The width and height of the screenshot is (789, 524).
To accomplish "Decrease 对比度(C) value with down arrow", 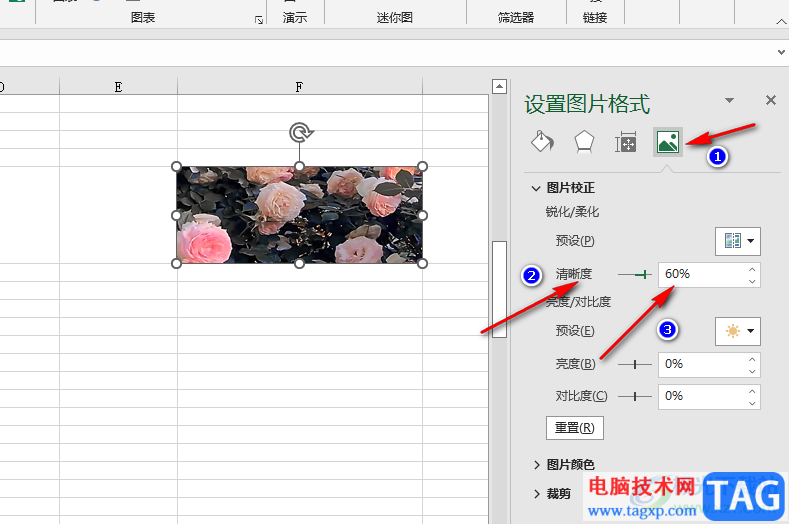I will click(x=752, y=403).
